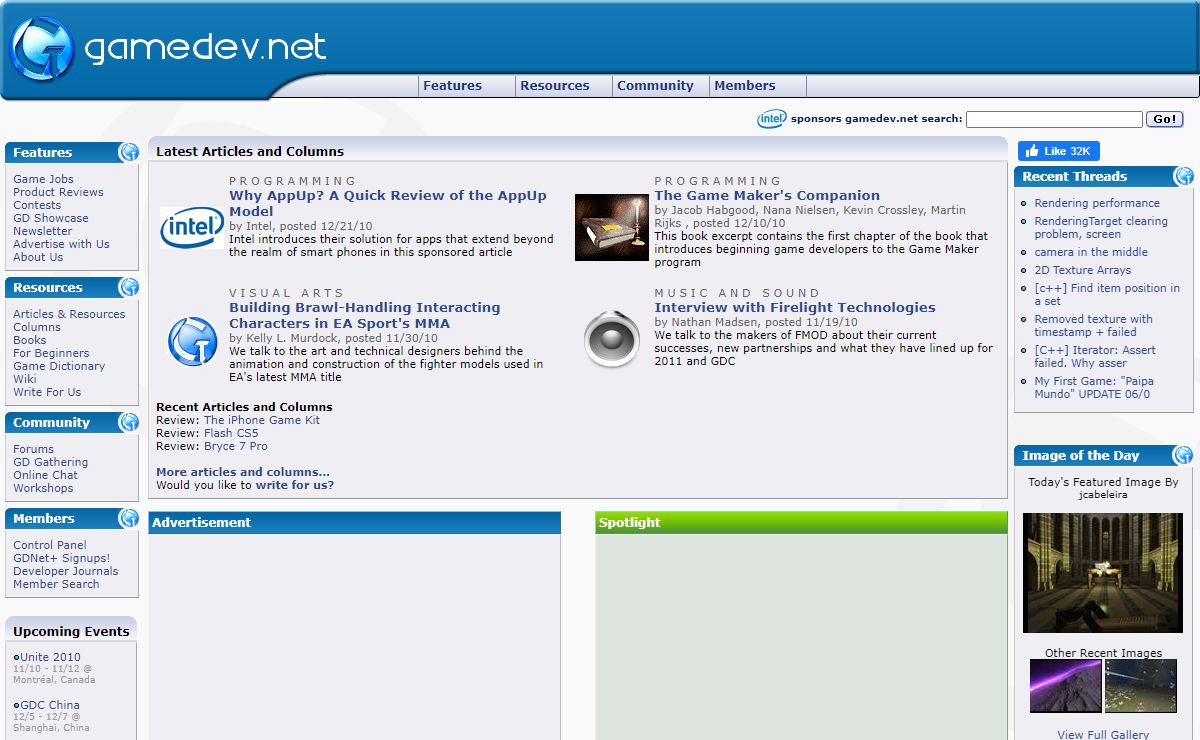The height and width of the screenshot is (740, 1200).
Task: Open The iPhone Game Kit review
Action: [x=262, y=420]
